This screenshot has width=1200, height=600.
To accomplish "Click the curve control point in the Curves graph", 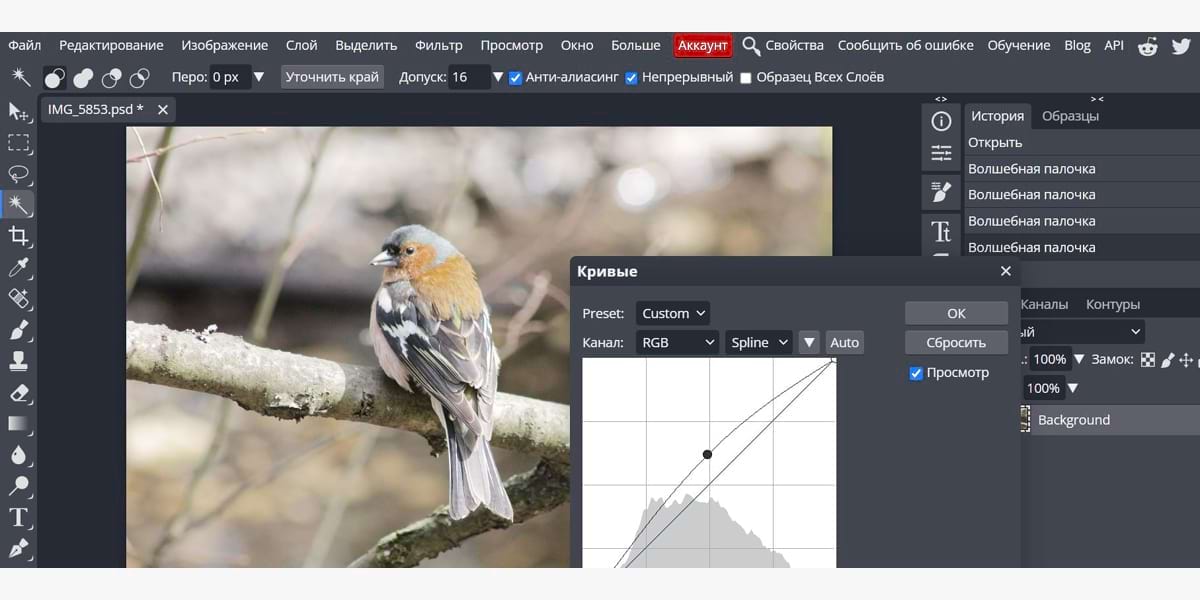I will click(707, 454).
